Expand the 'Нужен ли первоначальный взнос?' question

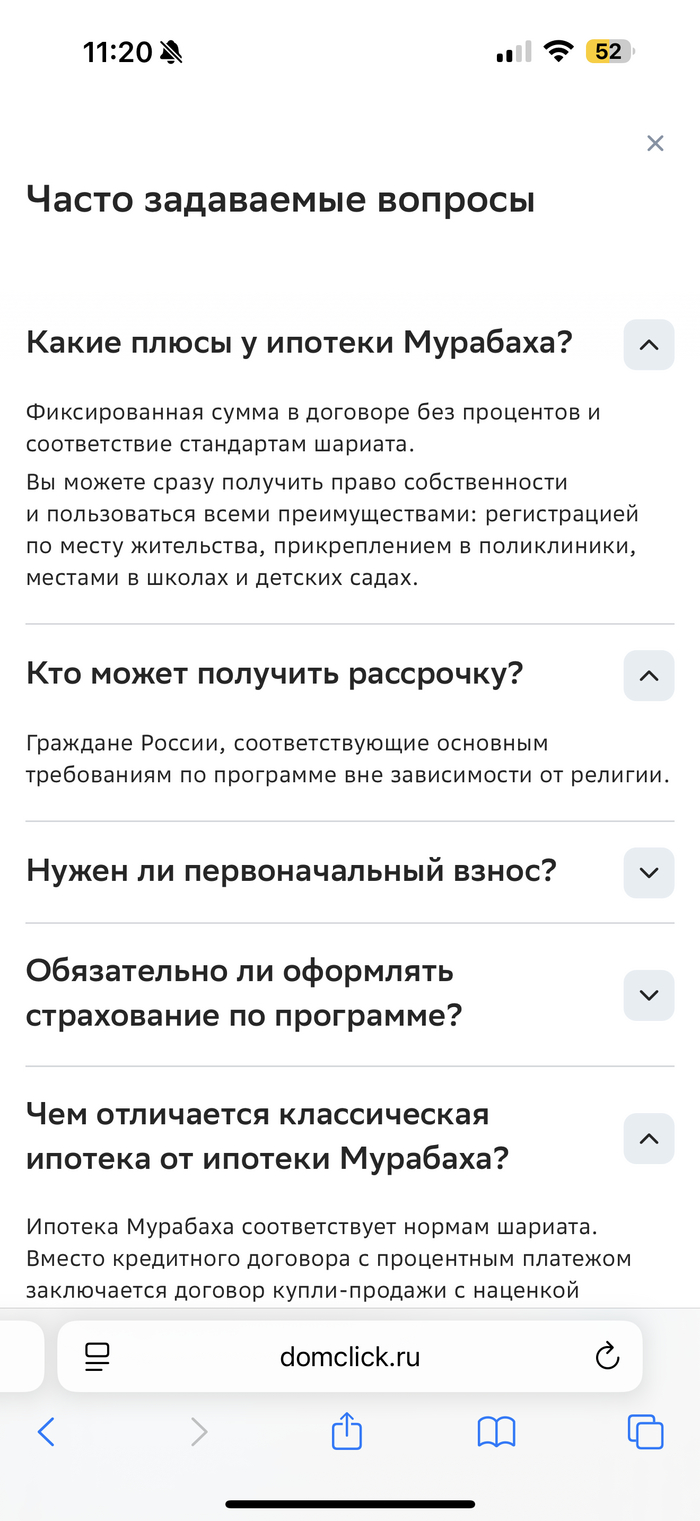click(648, 873)
